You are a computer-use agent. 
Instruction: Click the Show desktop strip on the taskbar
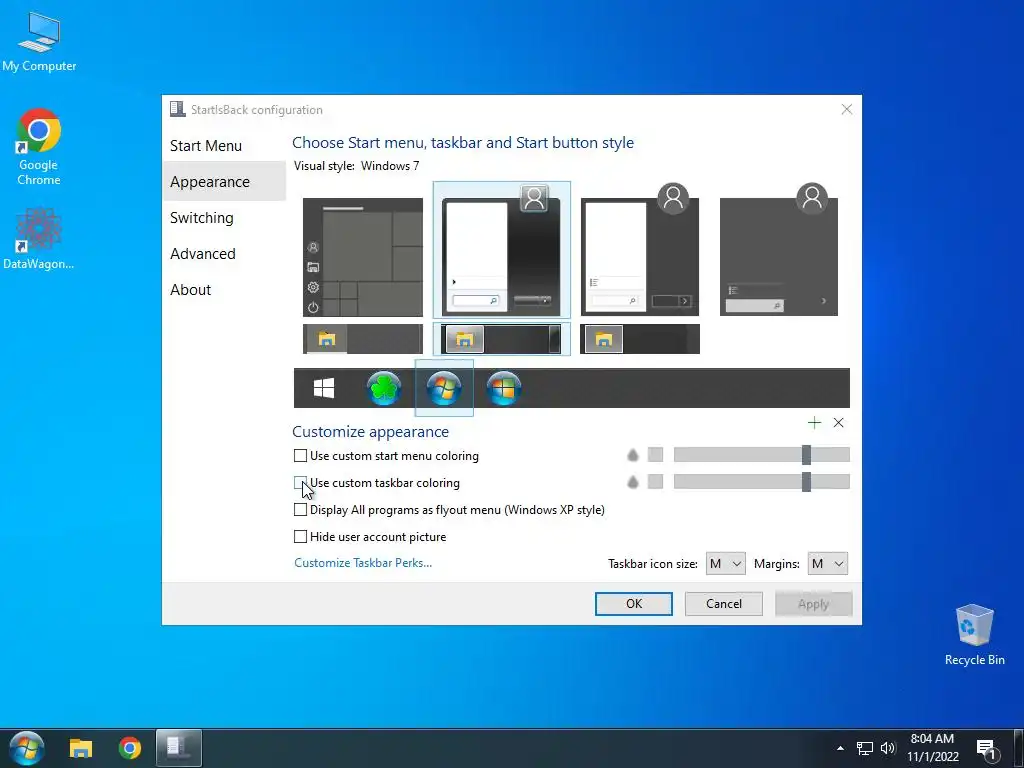[1017, 748]
